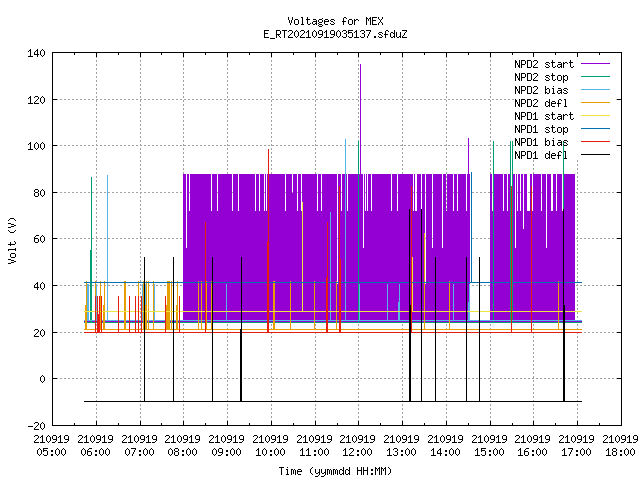Click the x-axis tick label 15:00
Image resolution: width=640 pixels, height=480 pixels.
[x=489, y=452]
